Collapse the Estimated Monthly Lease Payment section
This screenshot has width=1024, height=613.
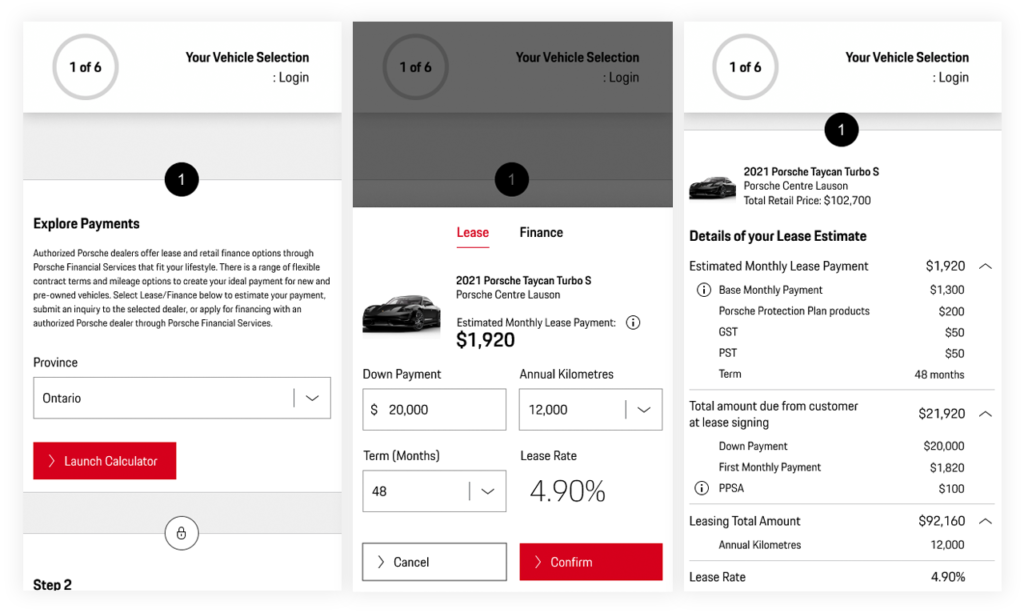pyautogui.click(x=985, y=267)
